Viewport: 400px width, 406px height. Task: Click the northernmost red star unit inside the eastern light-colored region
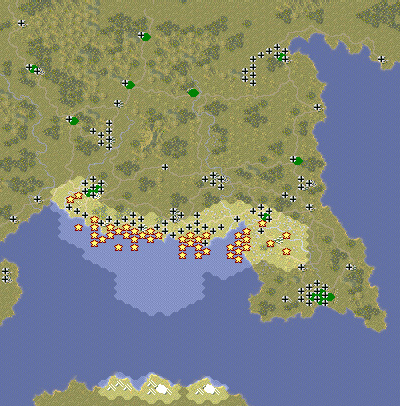286,235
